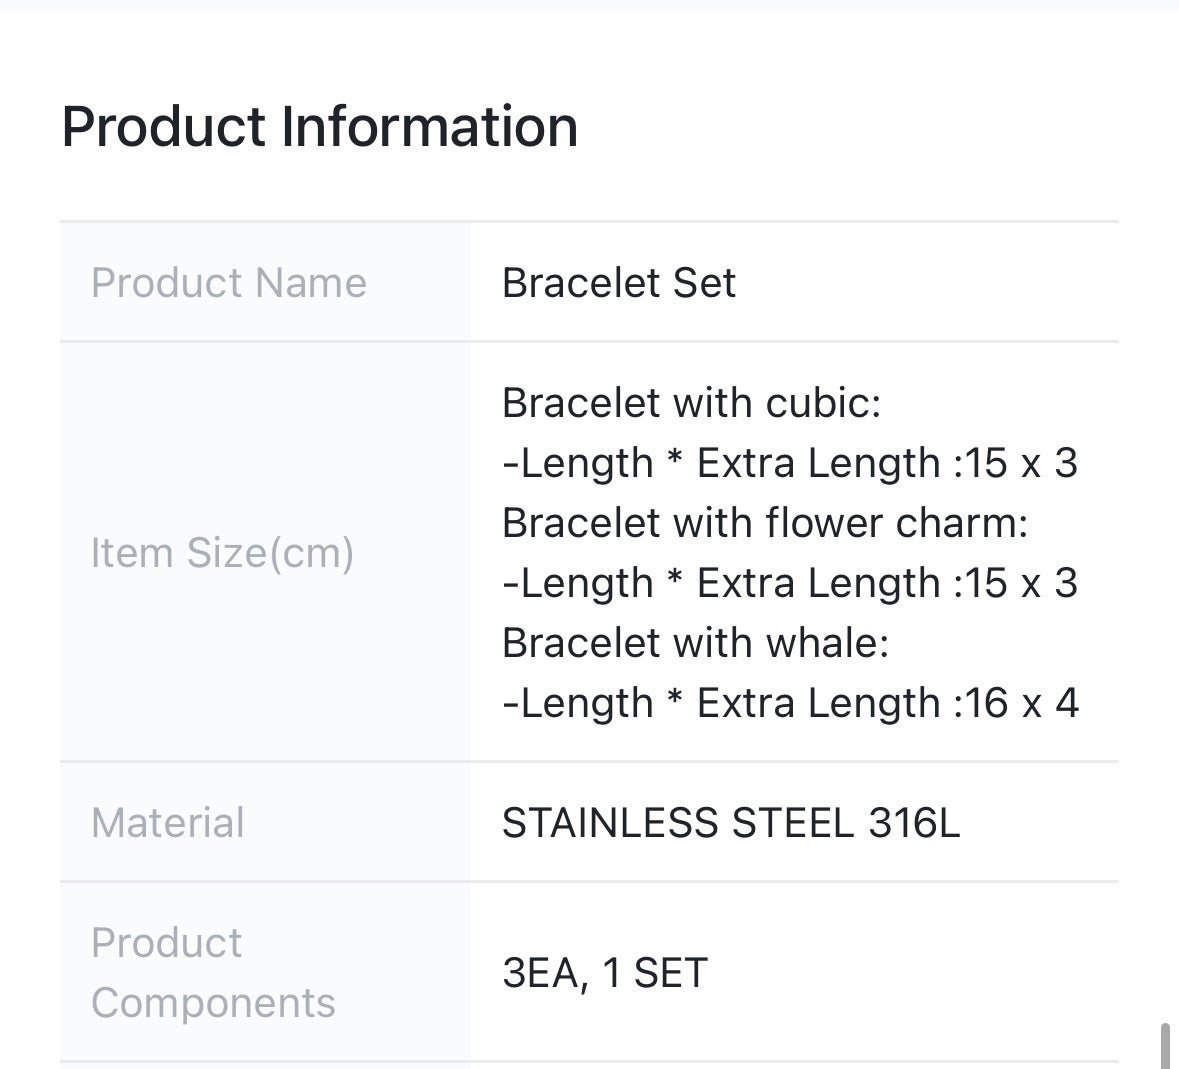The width and height of the screenshot is (1179, 1069).
Task: Click the vertical scrollbar thumb
Action: [1165, 1045]
